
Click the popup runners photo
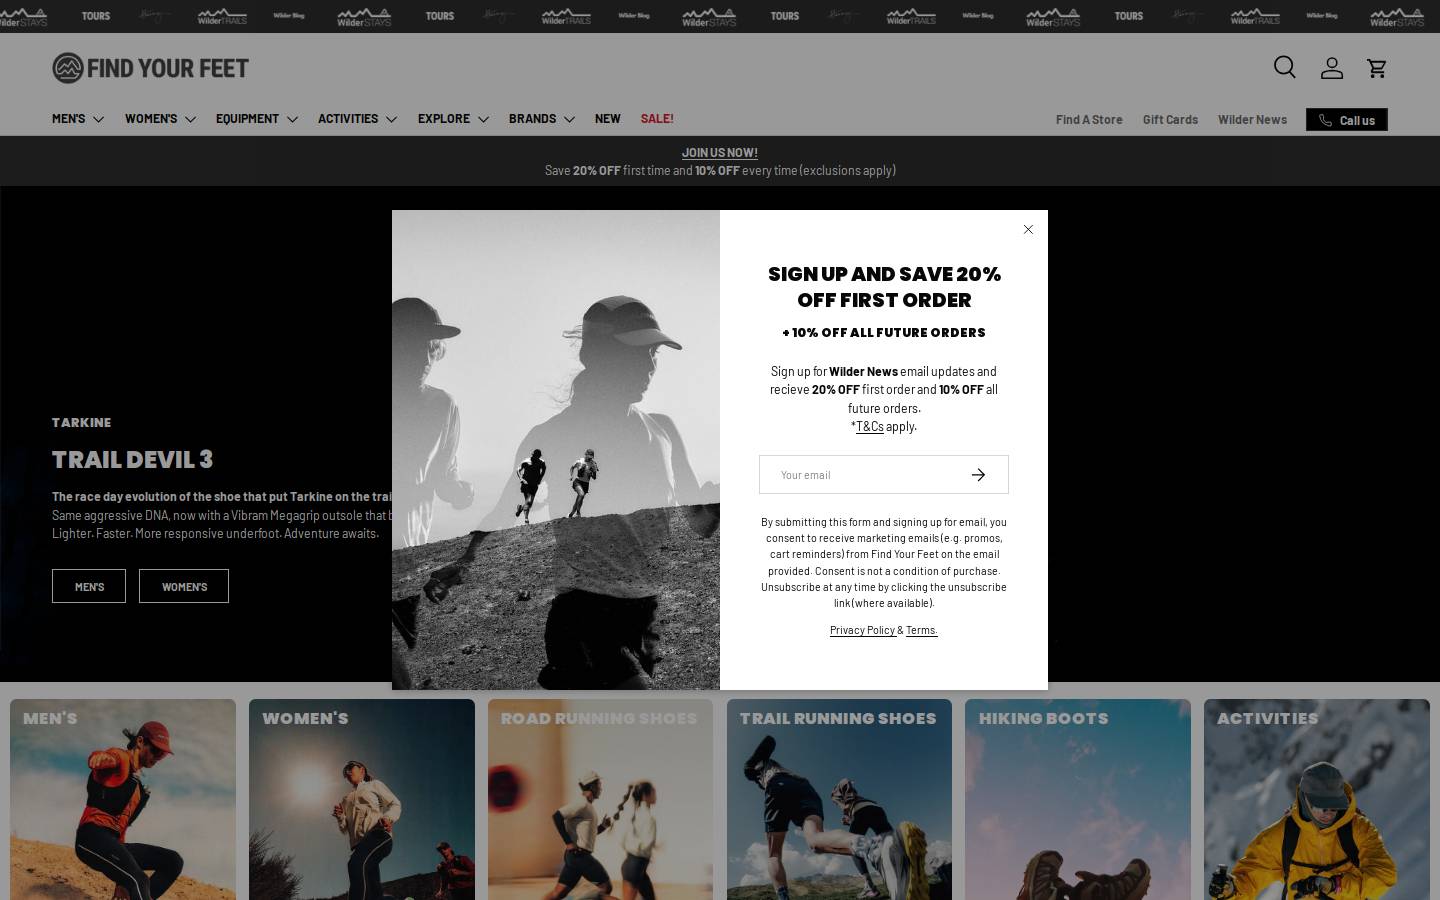pos(556,450)
